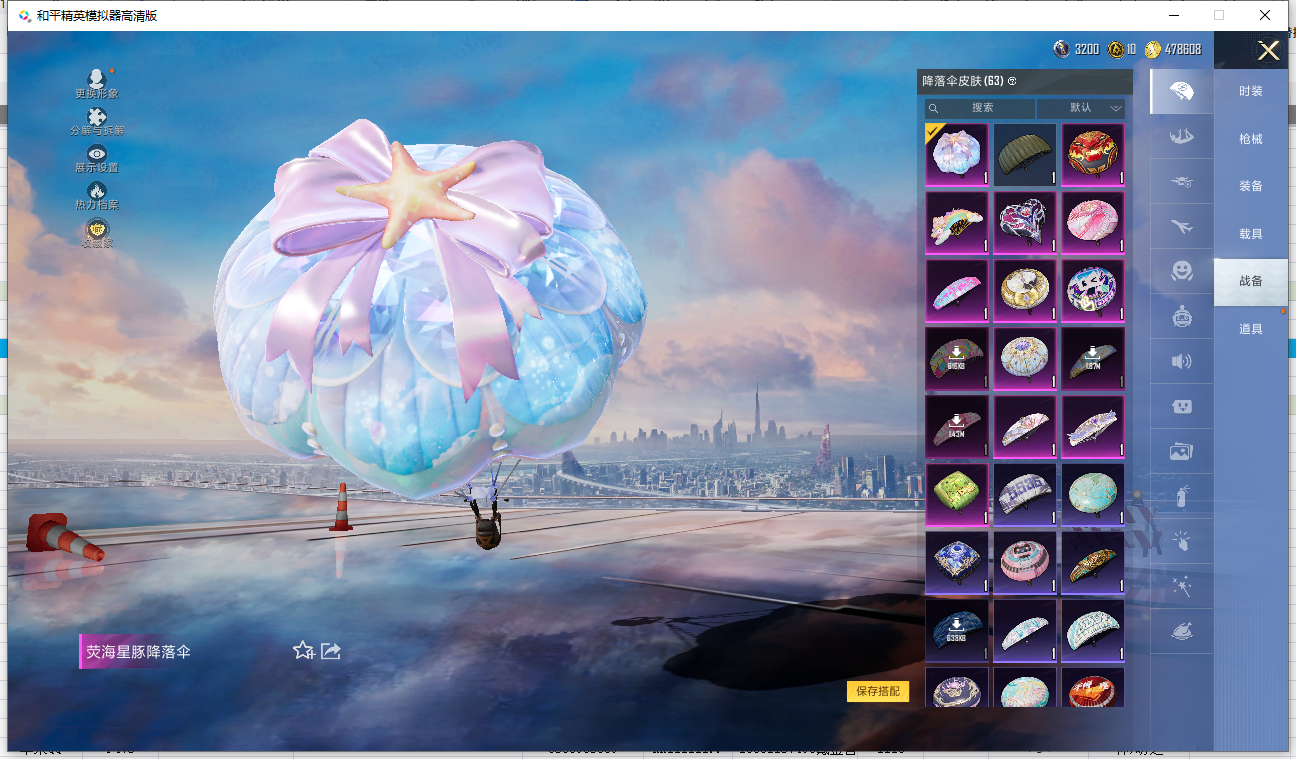Click the lightning coin icon beside 478608
Image resolution: width=1296 pixels, height=759 pixels.
(x=1153, y=49)
